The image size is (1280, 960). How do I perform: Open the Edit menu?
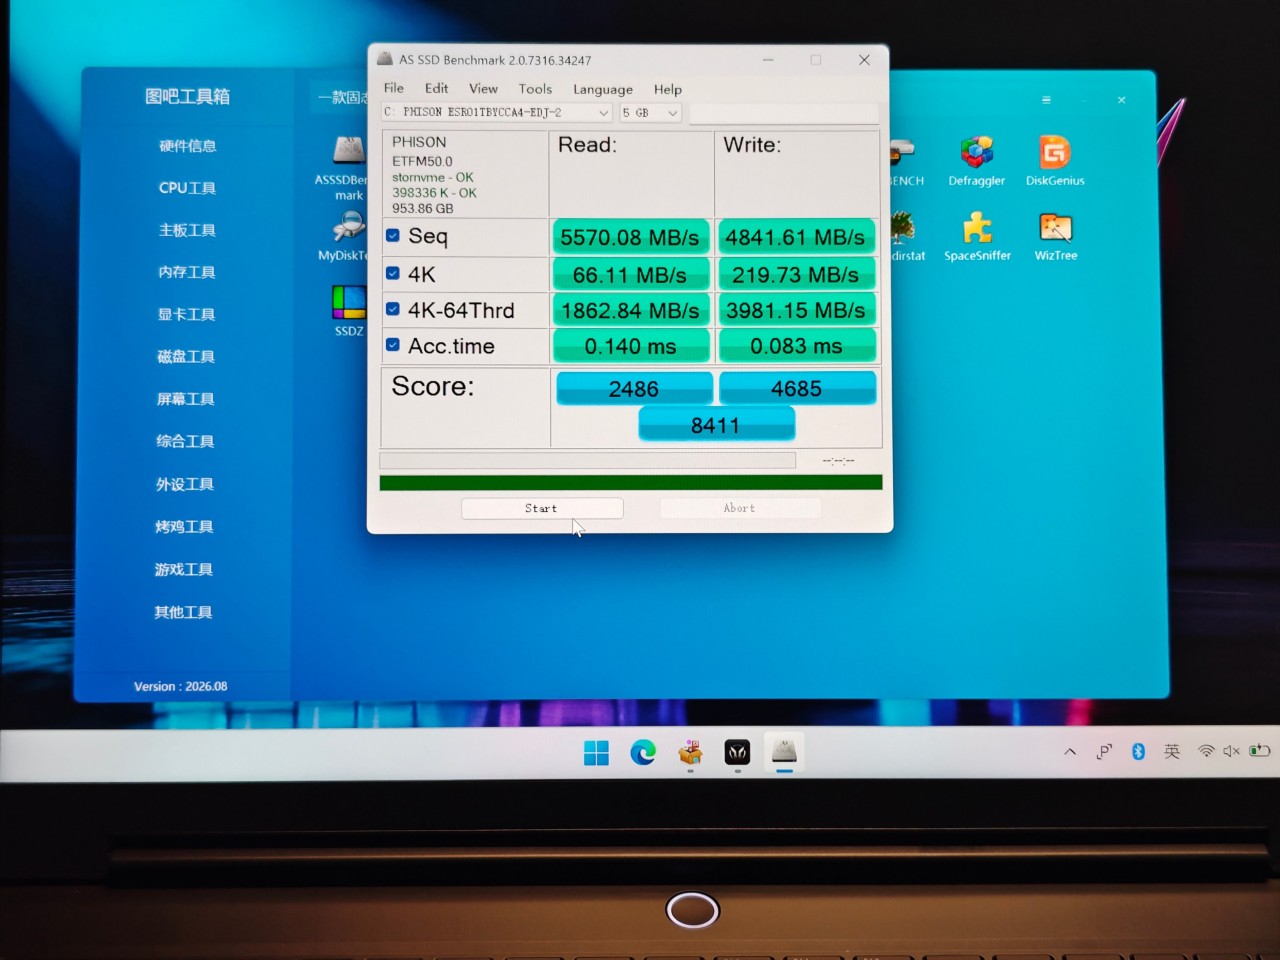436,88
